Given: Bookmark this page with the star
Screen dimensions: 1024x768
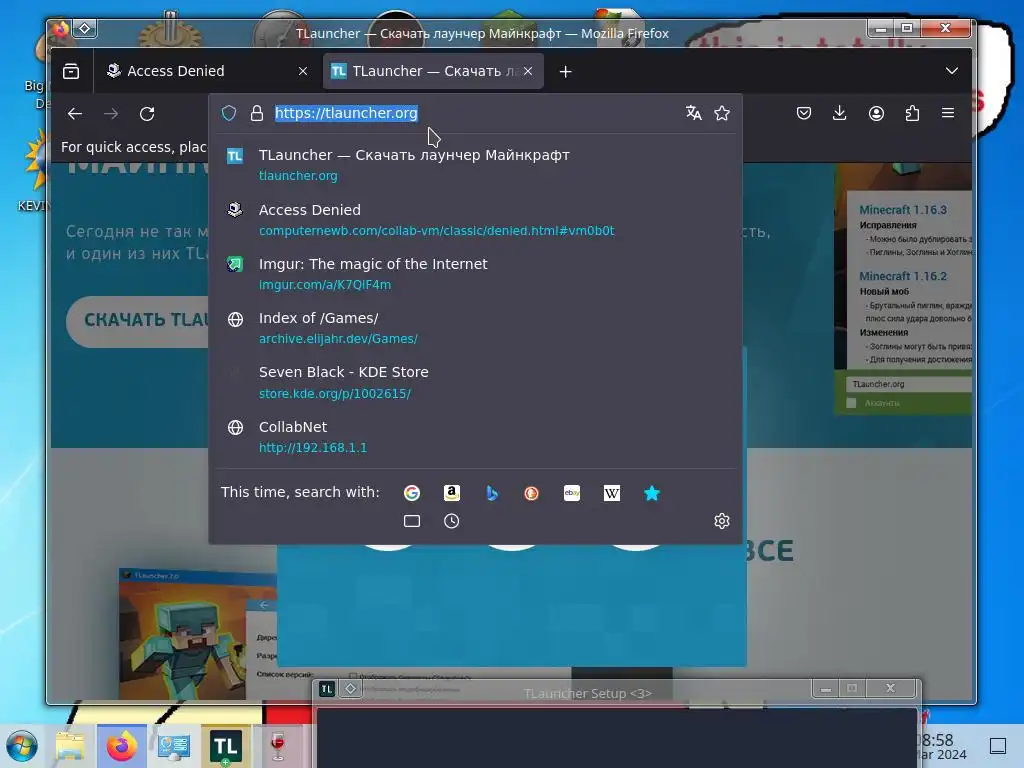Looking at the screenshot, I should coord(722,113).
